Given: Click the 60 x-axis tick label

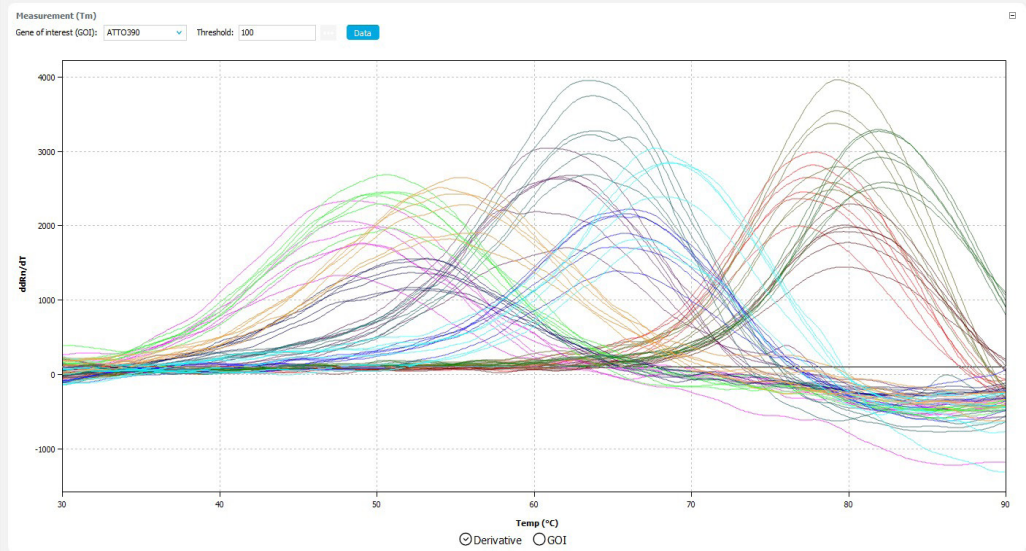Looking at the screenshot, I should coord(534,505).
